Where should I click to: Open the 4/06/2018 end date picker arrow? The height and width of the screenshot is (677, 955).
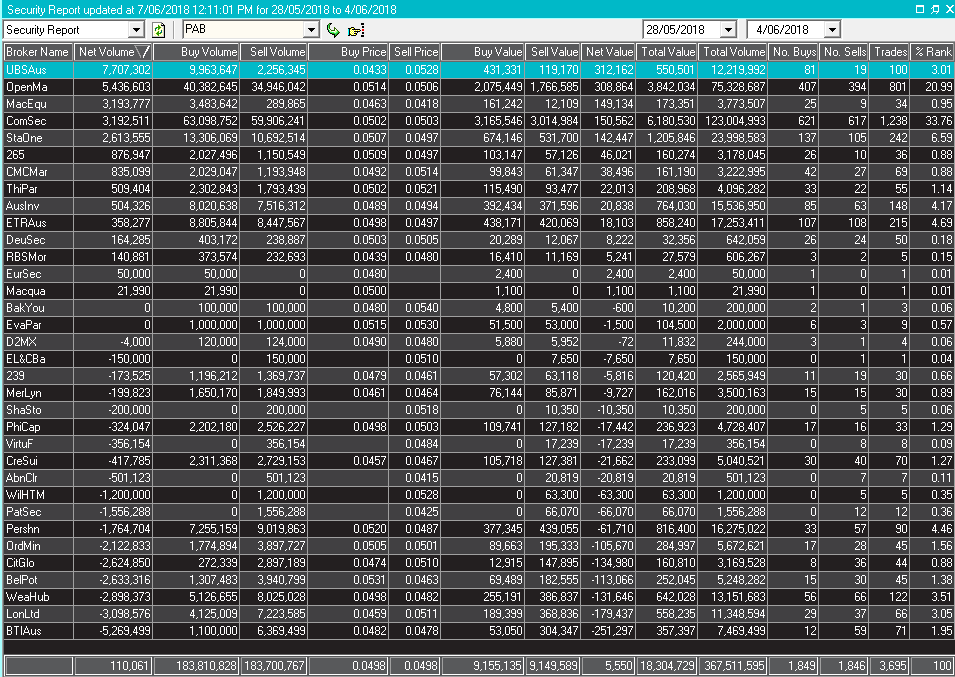833,29
